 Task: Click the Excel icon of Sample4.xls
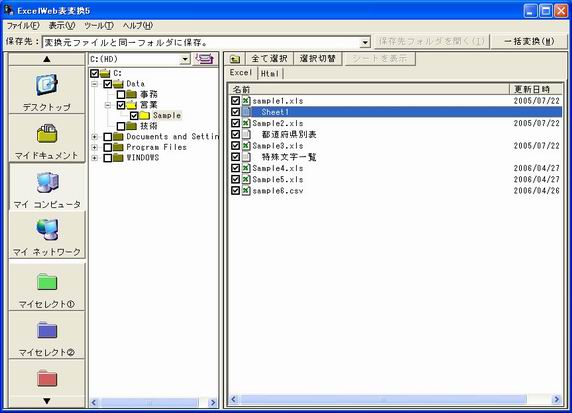[246, 168]
